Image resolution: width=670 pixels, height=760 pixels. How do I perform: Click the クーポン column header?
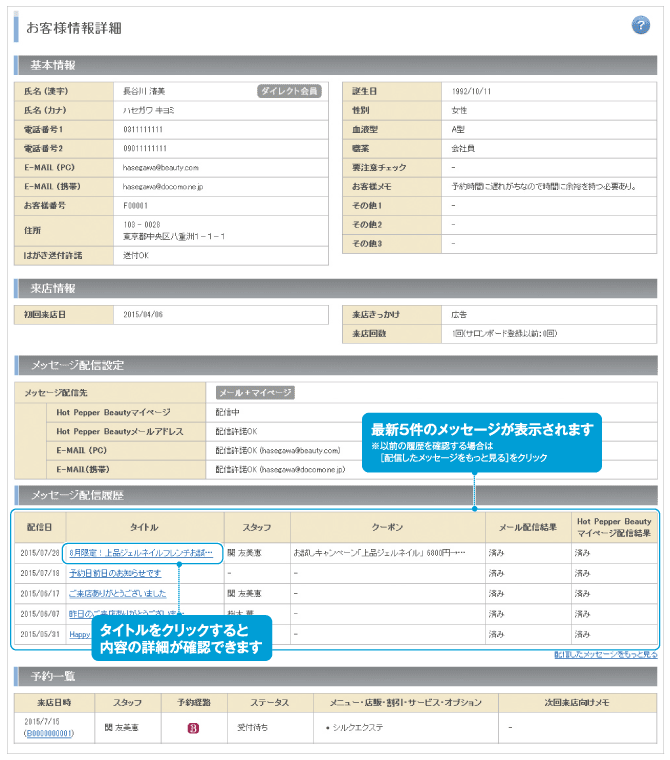[386, 527]
